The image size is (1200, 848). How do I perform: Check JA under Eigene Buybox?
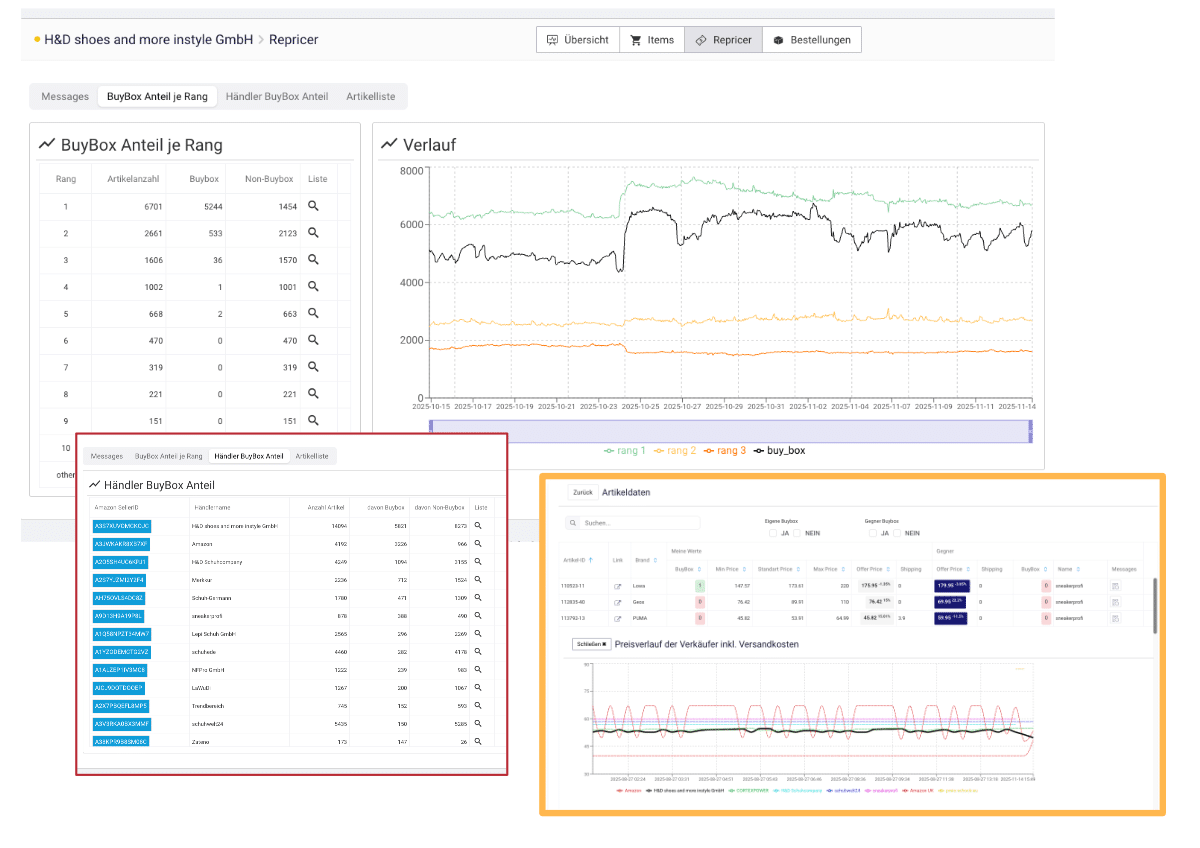tap(772, 533)
